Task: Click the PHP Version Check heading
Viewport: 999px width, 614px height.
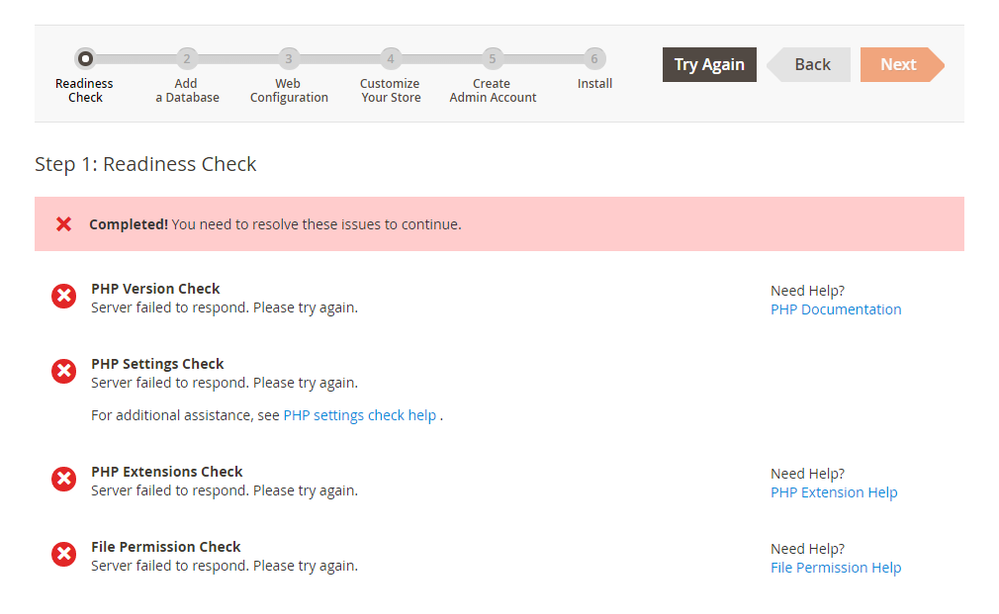Action: tap(155, 289)
